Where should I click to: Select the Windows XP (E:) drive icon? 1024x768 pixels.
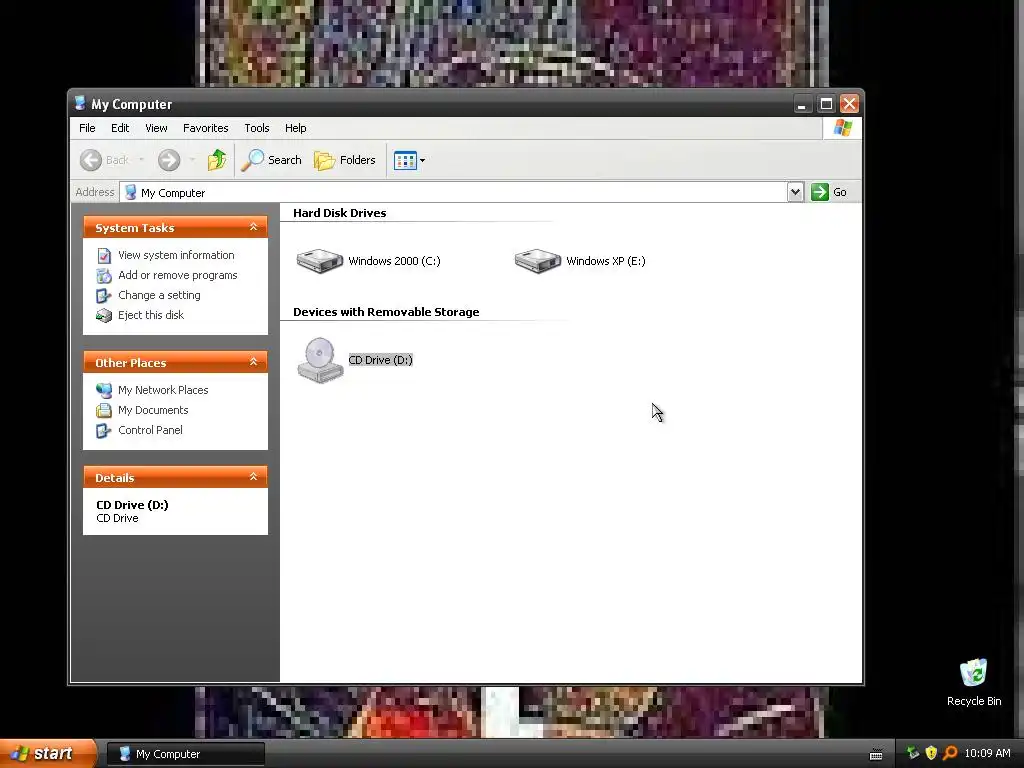[x=537, y=261]
